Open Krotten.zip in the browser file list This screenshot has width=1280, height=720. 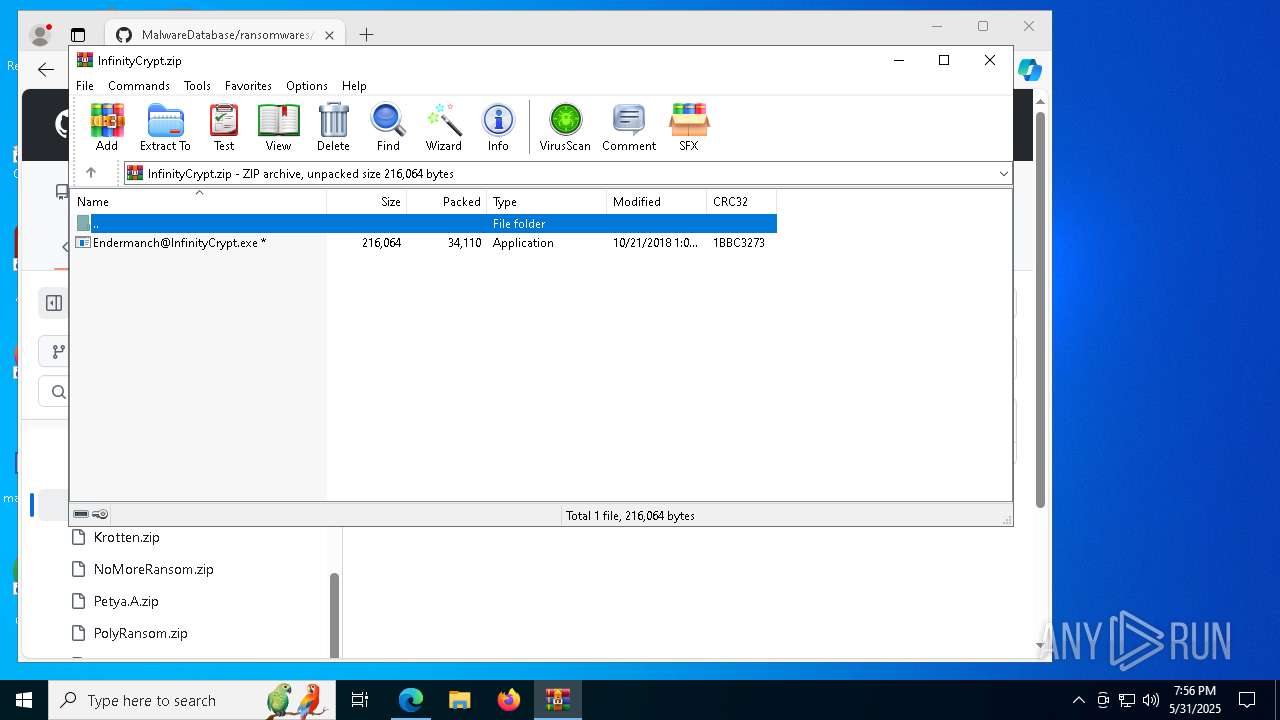(126, 537)
